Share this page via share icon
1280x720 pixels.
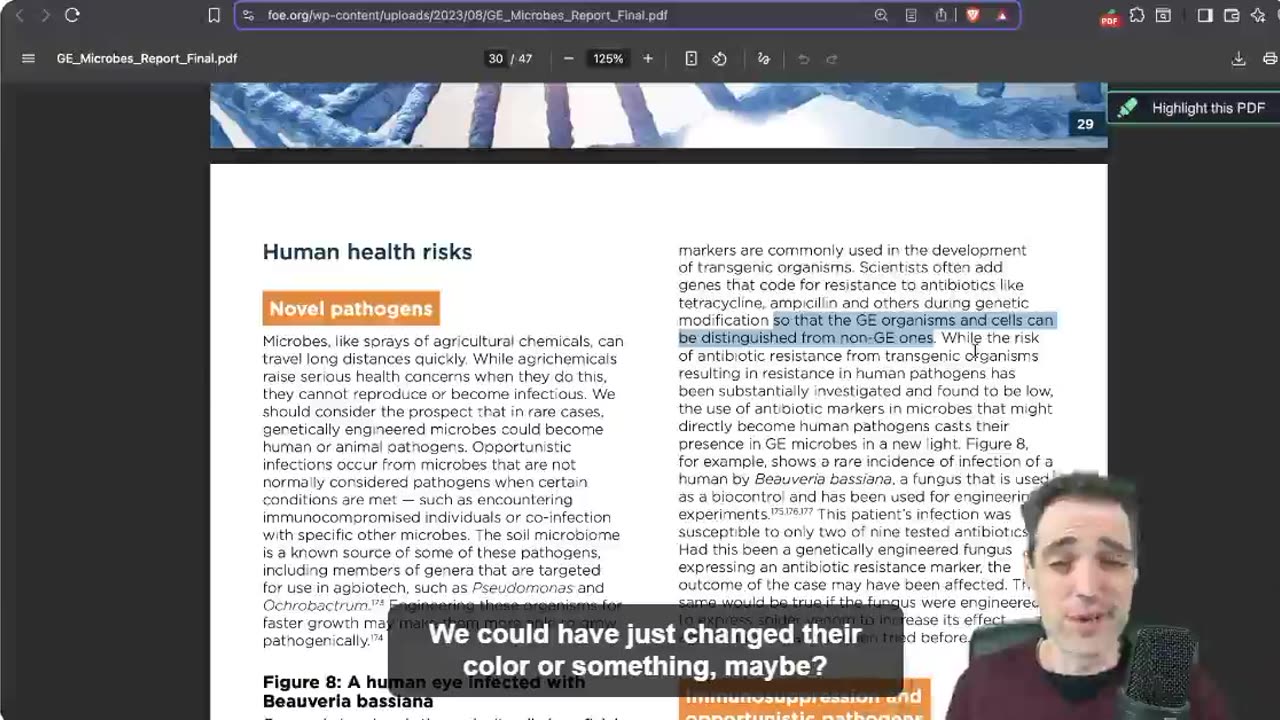pyautogui.click(x=941, y=15)
